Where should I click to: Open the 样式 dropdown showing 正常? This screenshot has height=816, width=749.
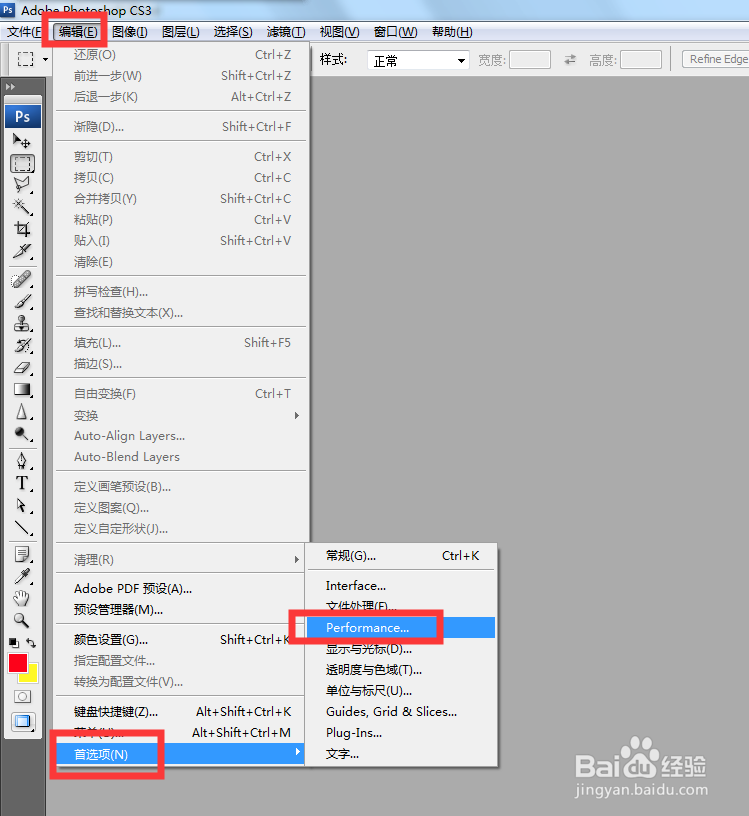pyautogui.click(x=418, y=60)
